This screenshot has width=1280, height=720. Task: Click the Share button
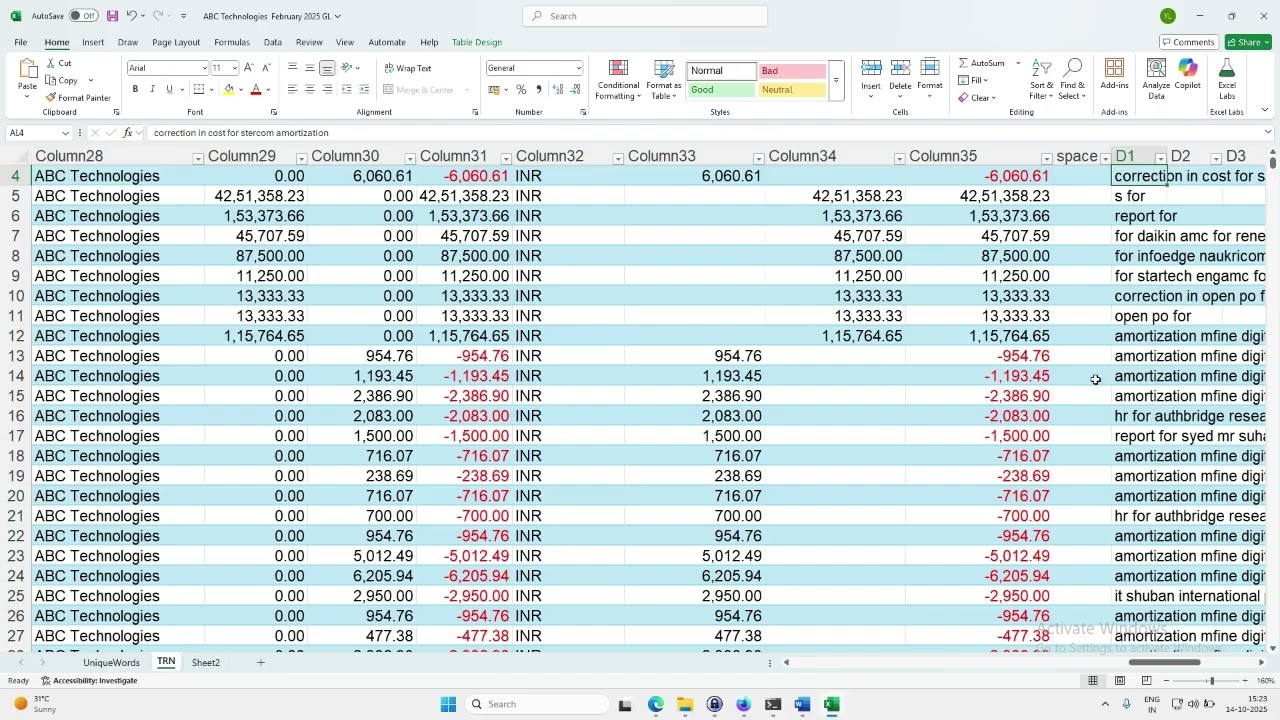1247,42
